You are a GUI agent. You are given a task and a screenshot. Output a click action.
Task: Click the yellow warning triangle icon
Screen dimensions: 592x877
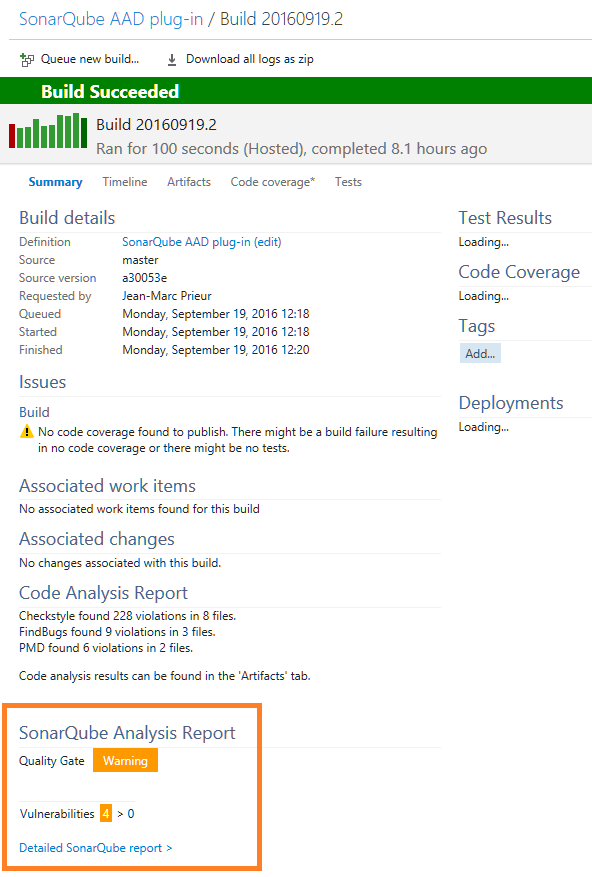tap(26, 431)
